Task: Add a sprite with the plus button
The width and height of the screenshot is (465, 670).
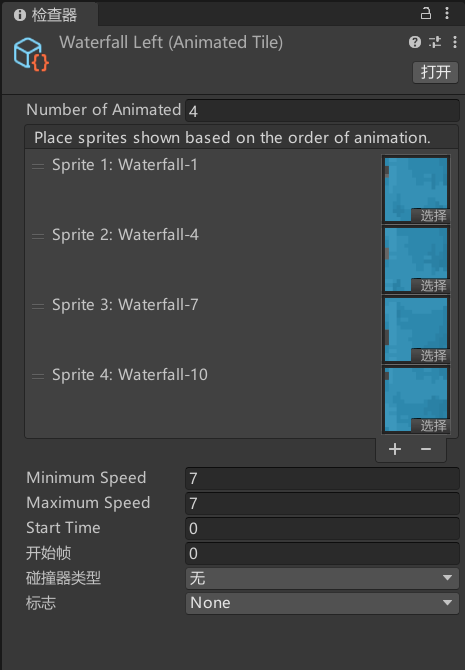Action: point(395,449)
